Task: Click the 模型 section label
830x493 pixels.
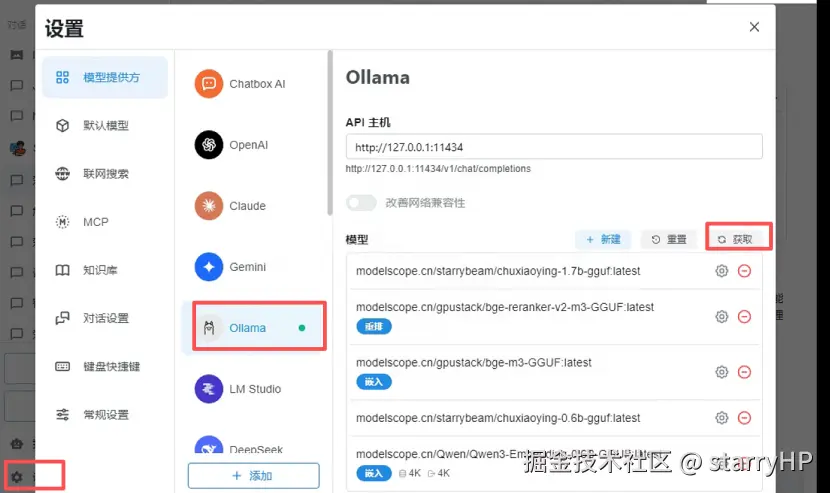Action: (x=357, y=240)
